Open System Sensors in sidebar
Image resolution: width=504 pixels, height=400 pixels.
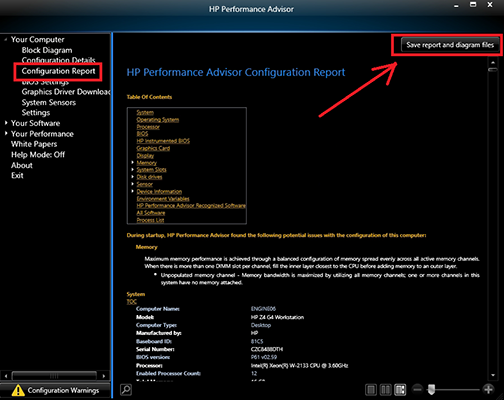[x=49, y=102]
